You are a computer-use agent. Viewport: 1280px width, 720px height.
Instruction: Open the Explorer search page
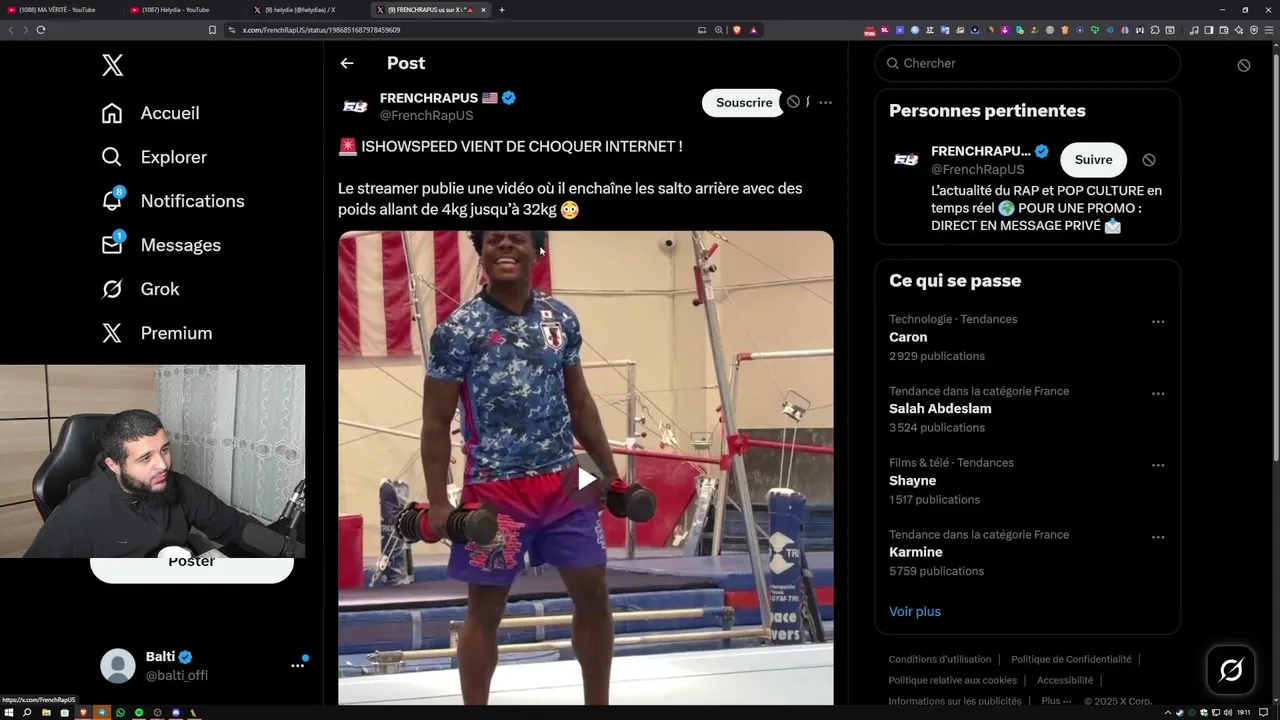click(154, 157)
